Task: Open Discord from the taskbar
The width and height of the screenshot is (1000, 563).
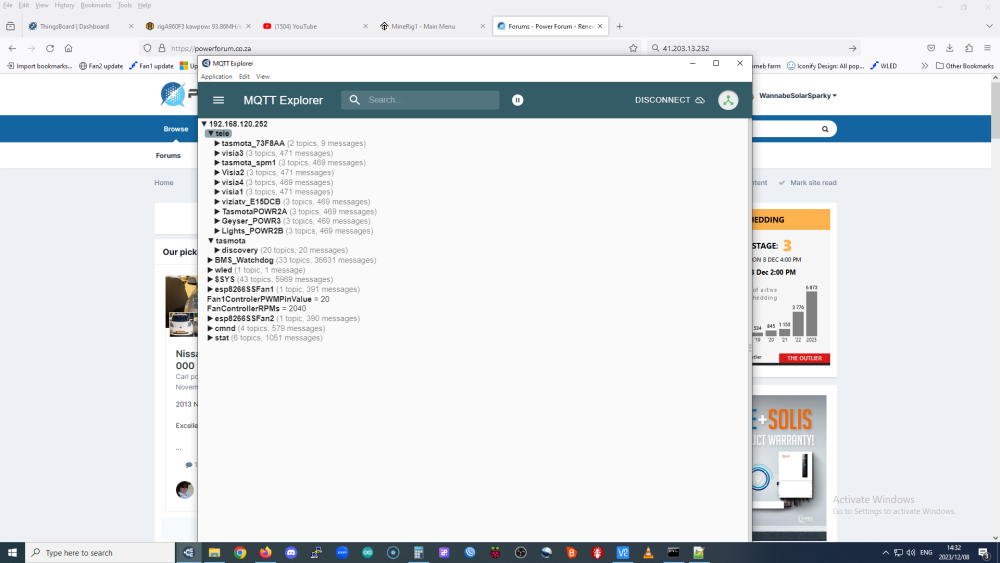Action: pos(291,552)
